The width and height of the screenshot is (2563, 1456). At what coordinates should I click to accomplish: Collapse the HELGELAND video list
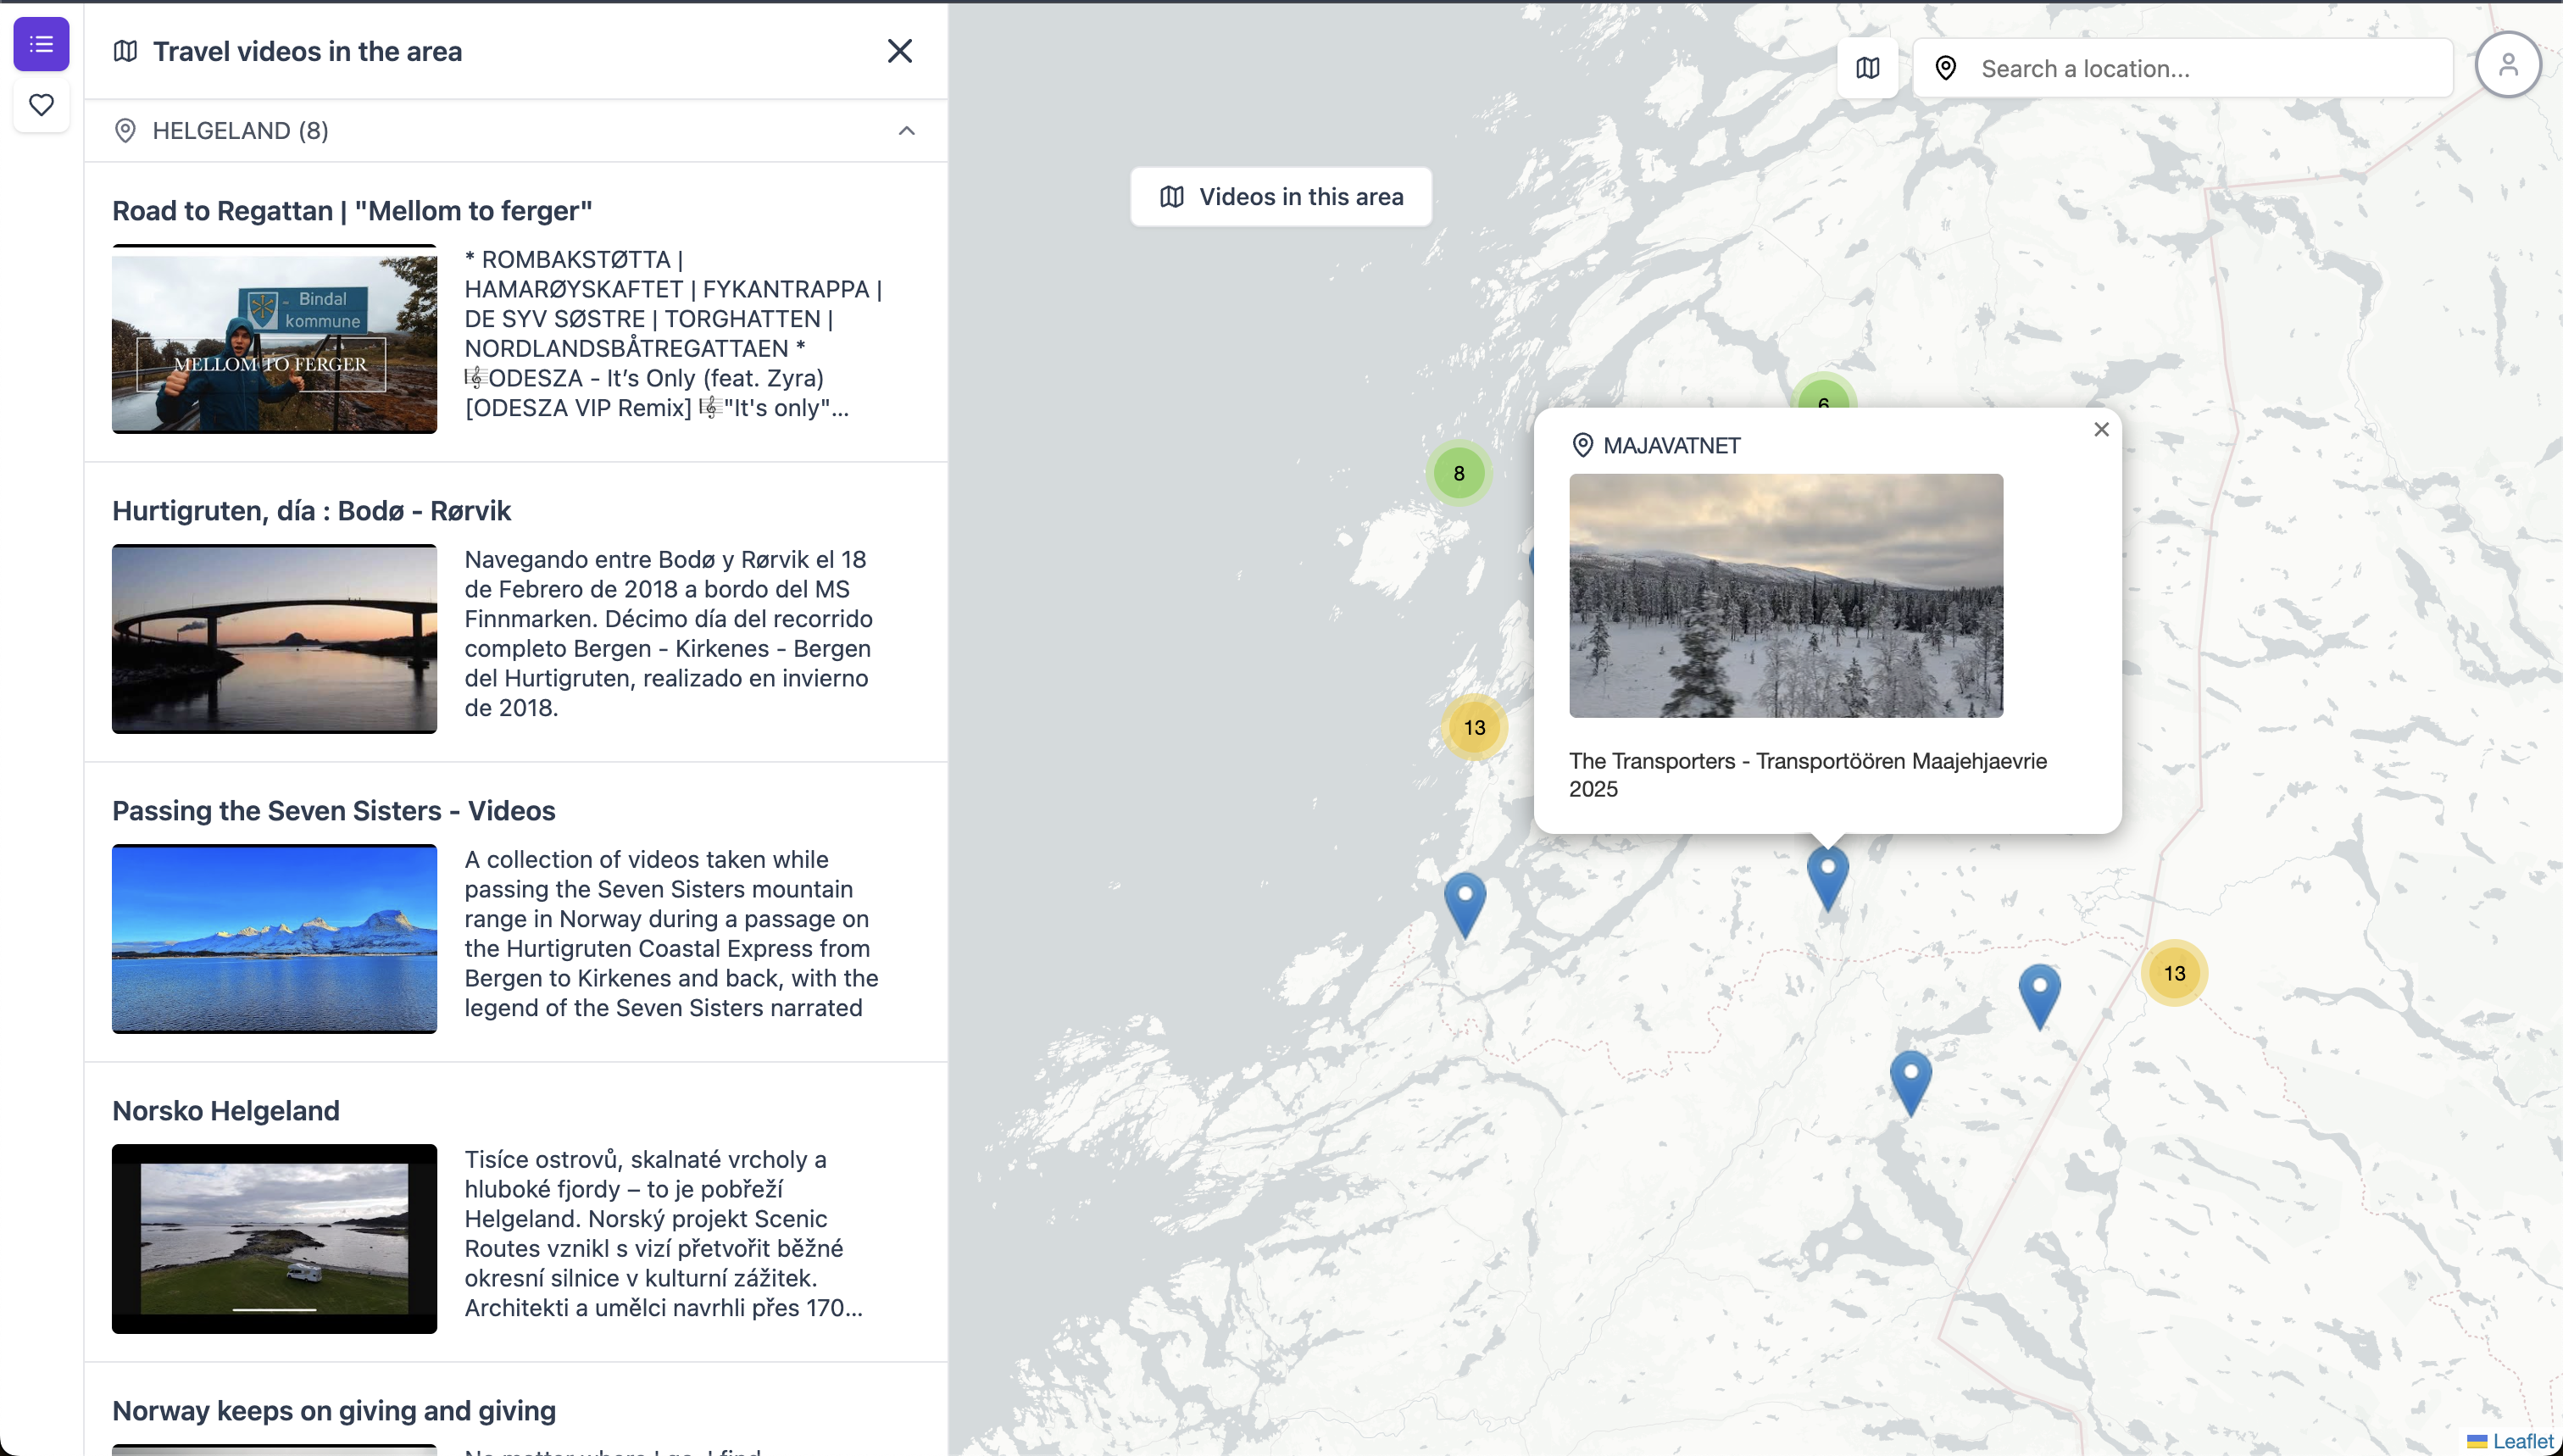(x=905, y=130)
